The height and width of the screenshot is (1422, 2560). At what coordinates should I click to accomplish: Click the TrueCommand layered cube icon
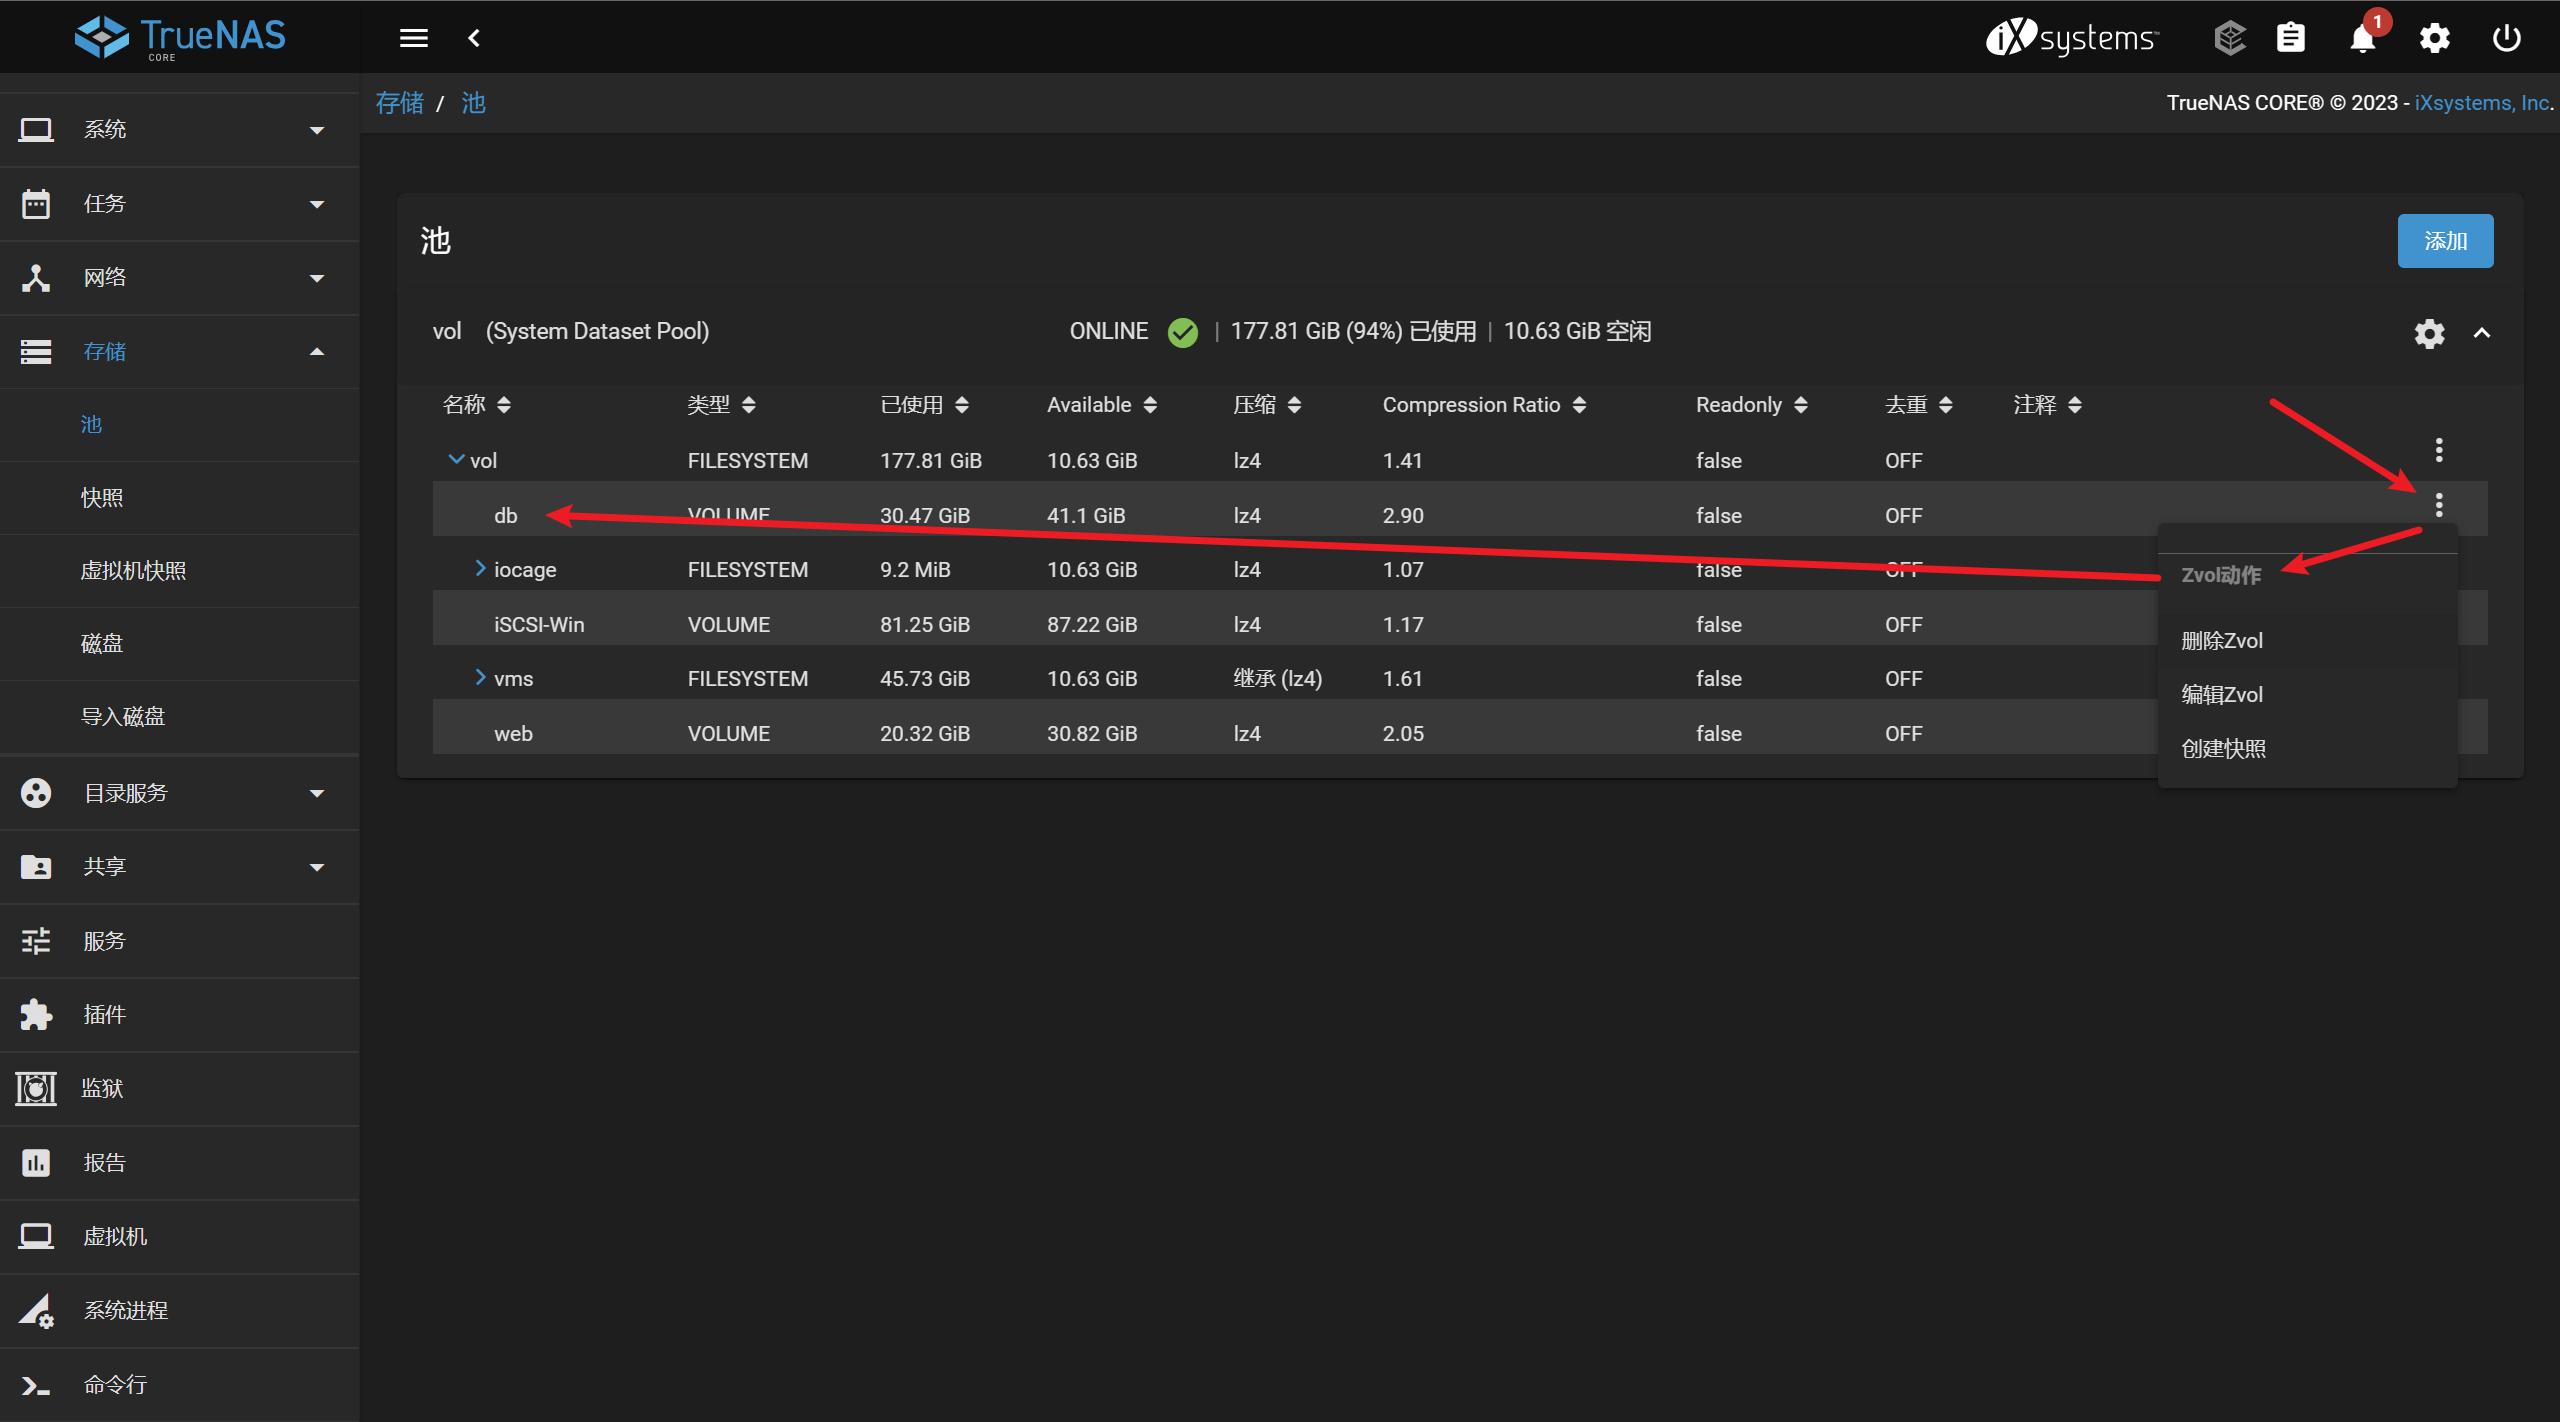(2229, 39)
